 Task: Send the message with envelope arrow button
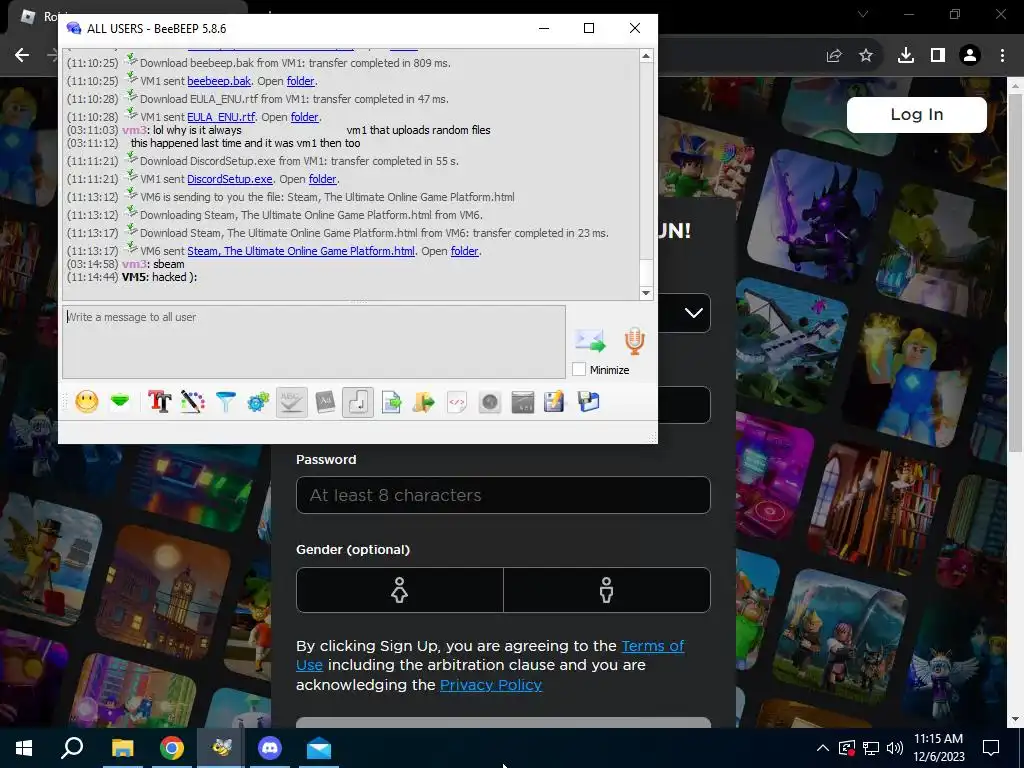click(x=590, y=340)
